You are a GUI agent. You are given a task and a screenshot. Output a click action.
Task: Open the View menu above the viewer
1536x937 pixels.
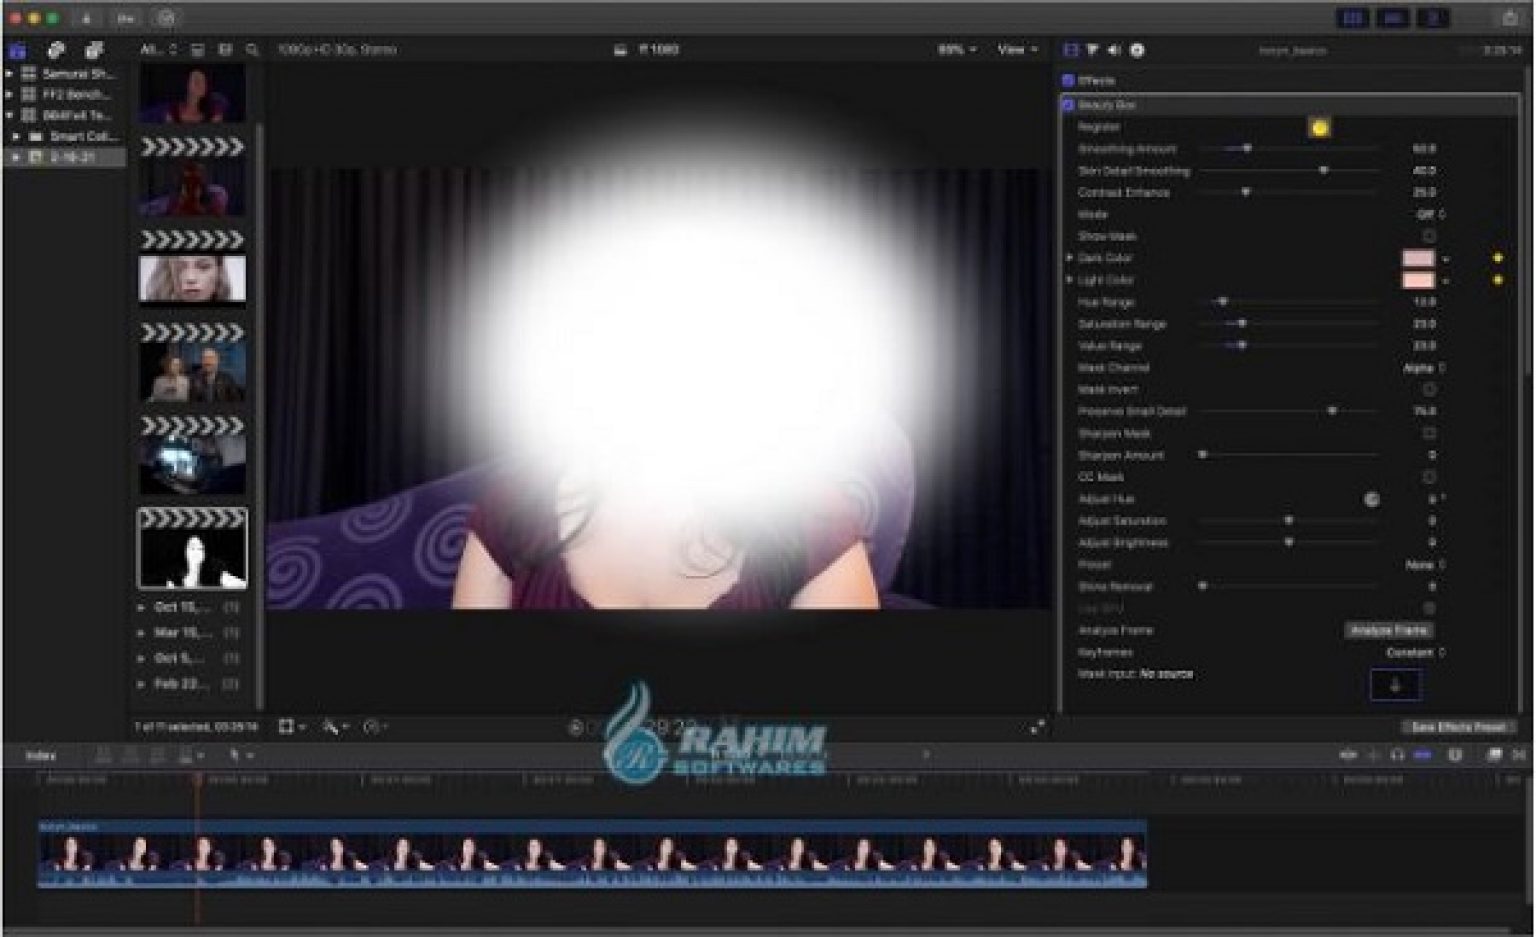pyautogui.click(x=1015, y=47)
